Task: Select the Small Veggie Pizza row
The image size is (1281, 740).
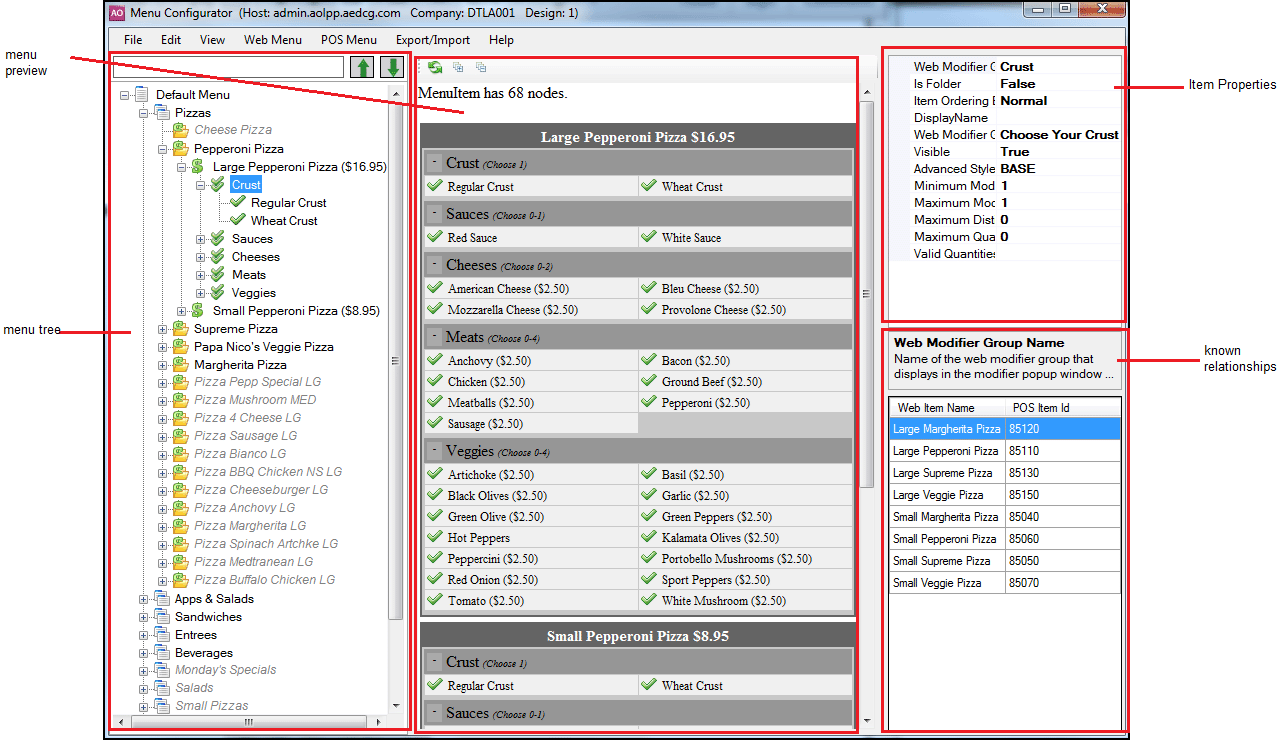Action: click(1005, 583)
